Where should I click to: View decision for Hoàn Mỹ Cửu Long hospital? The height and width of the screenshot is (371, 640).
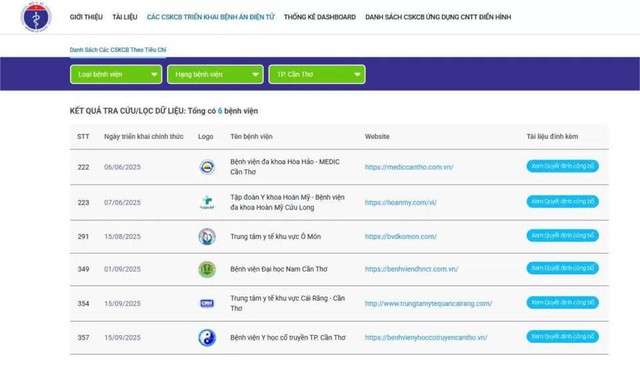(x=562, y=202)
